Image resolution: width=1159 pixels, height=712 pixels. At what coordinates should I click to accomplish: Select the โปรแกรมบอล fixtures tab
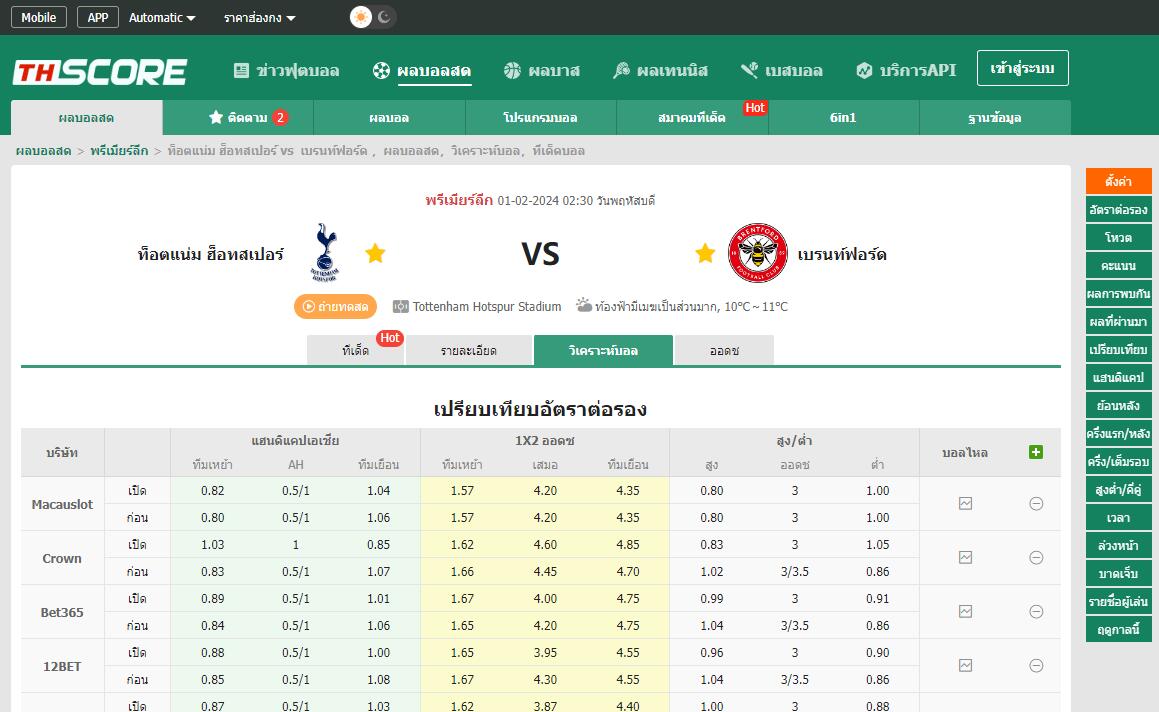point(540,118)
